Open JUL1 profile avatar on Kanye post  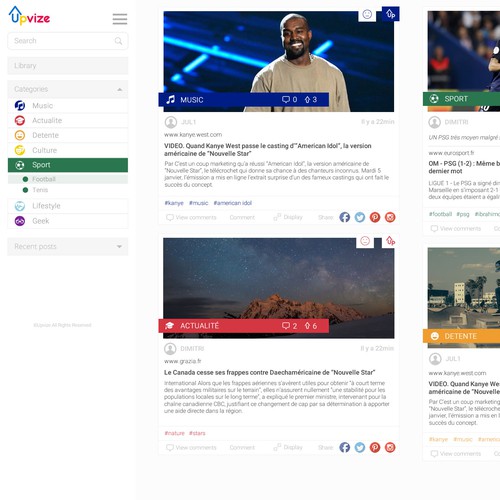(x=171, y=122)
